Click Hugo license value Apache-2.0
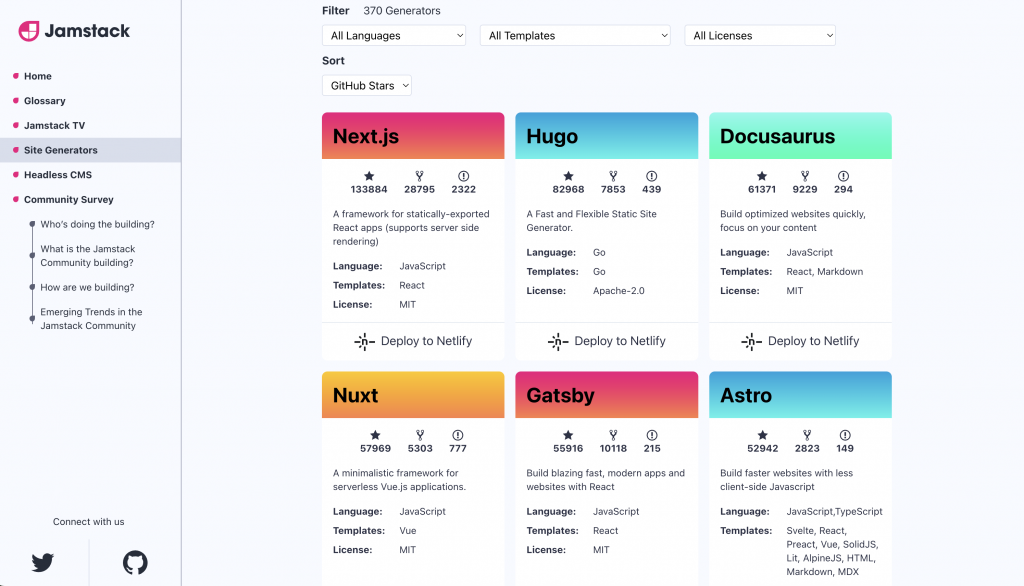Screen dimensions: 1024x586 [618, 291]
